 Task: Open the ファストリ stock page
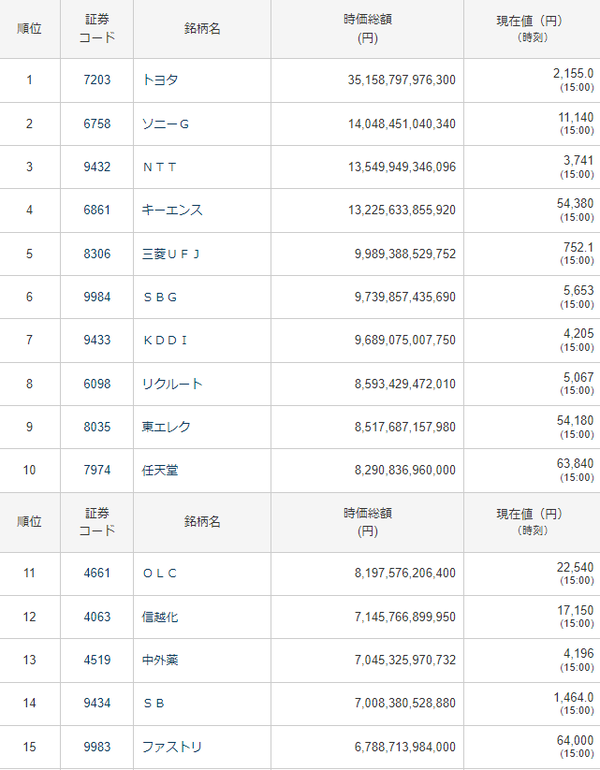tap(172, 747)
